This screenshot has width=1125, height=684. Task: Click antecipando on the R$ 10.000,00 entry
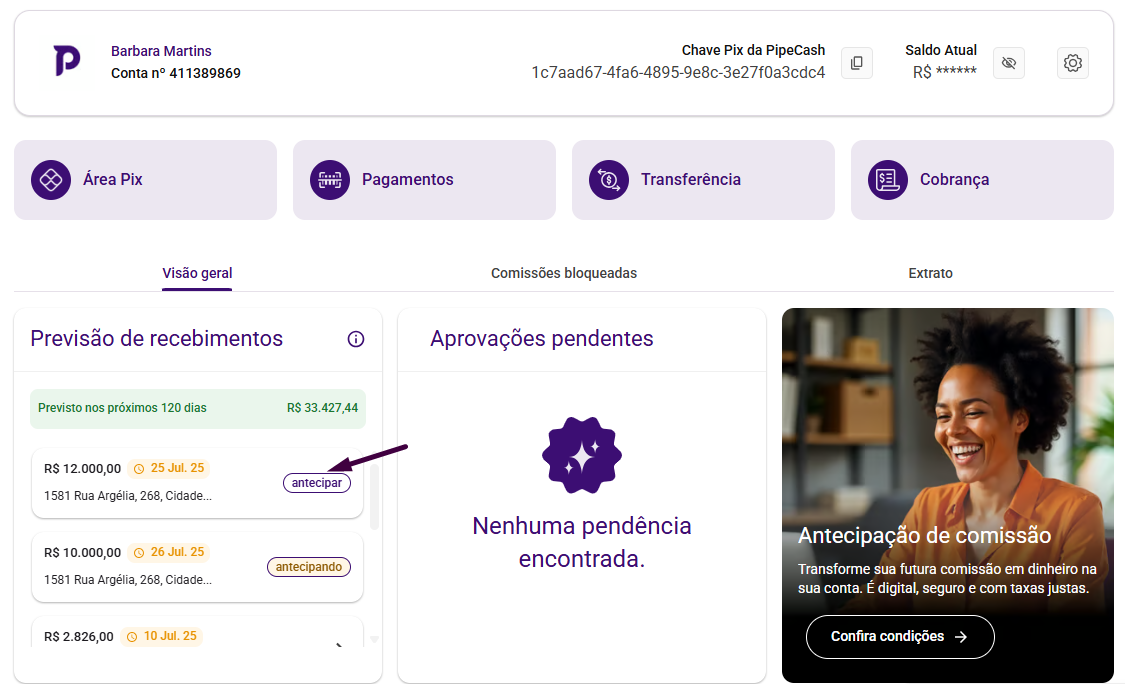(x=309, y=567)
